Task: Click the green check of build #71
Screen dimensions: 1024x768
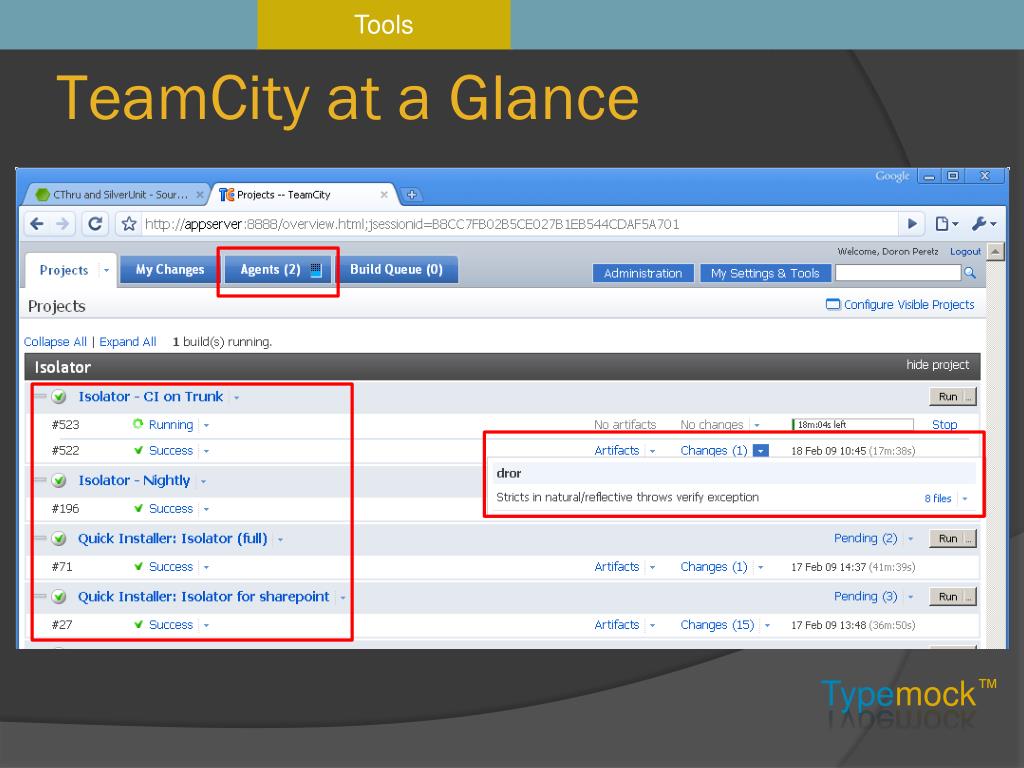Action: (138, 566)
